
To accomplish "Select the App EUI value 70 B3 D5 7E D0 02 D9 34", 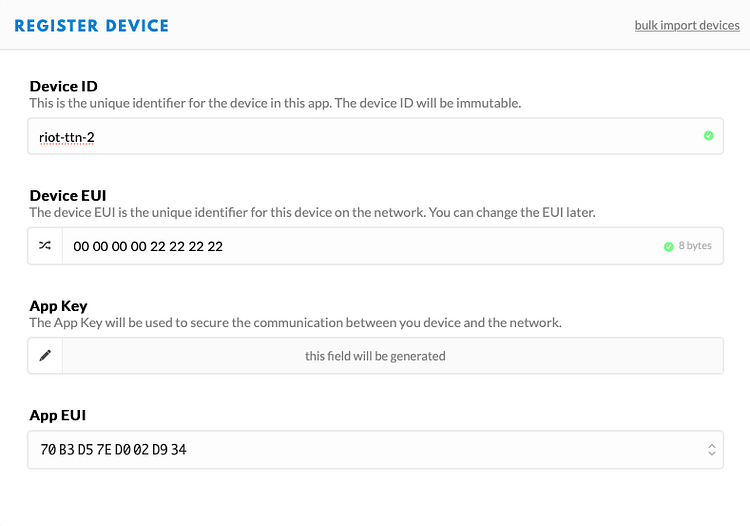I will pos(113,450).
